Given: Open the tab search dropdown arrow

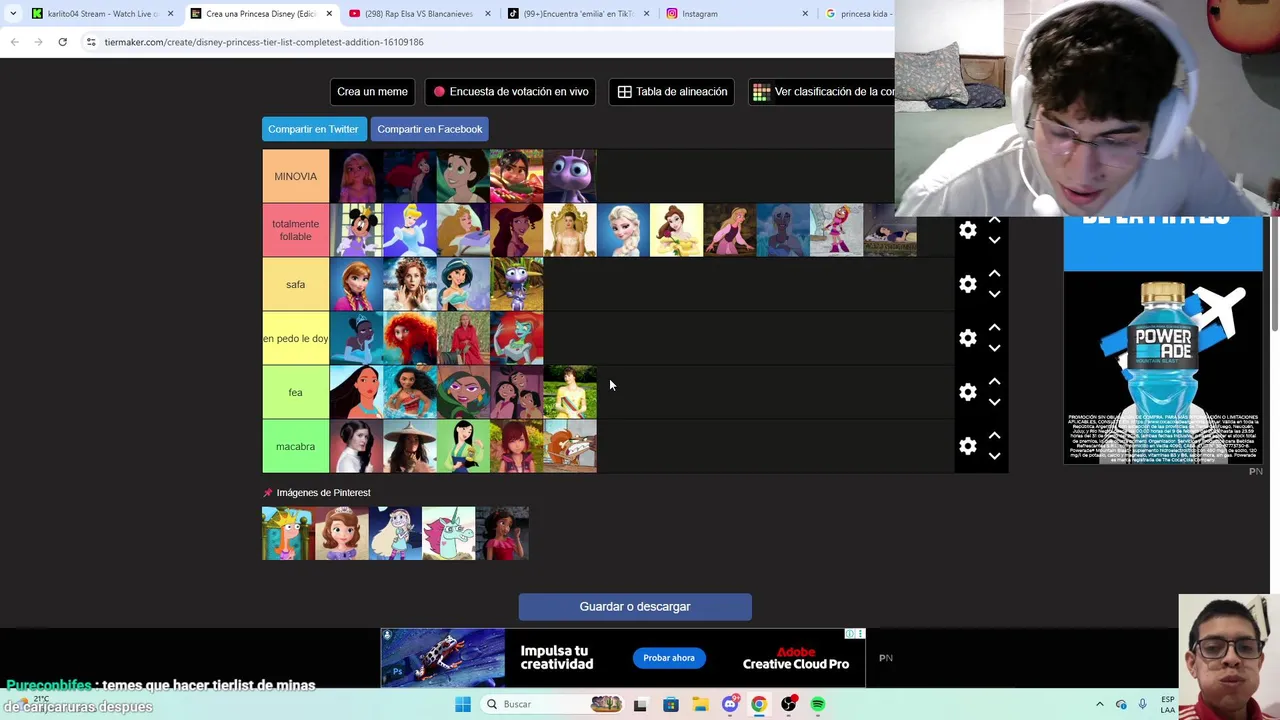Looking at the screenshot, I should pos(12,14).
